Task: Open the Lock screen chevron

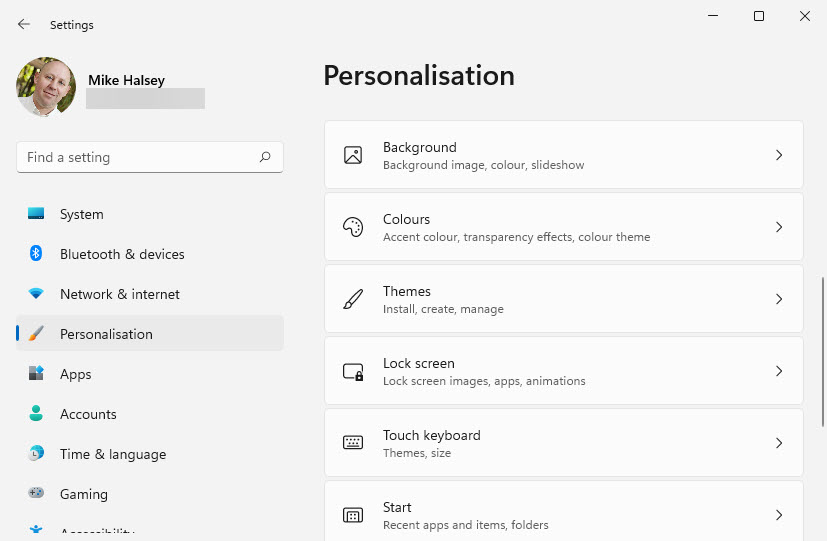Action: pos(779,371)
